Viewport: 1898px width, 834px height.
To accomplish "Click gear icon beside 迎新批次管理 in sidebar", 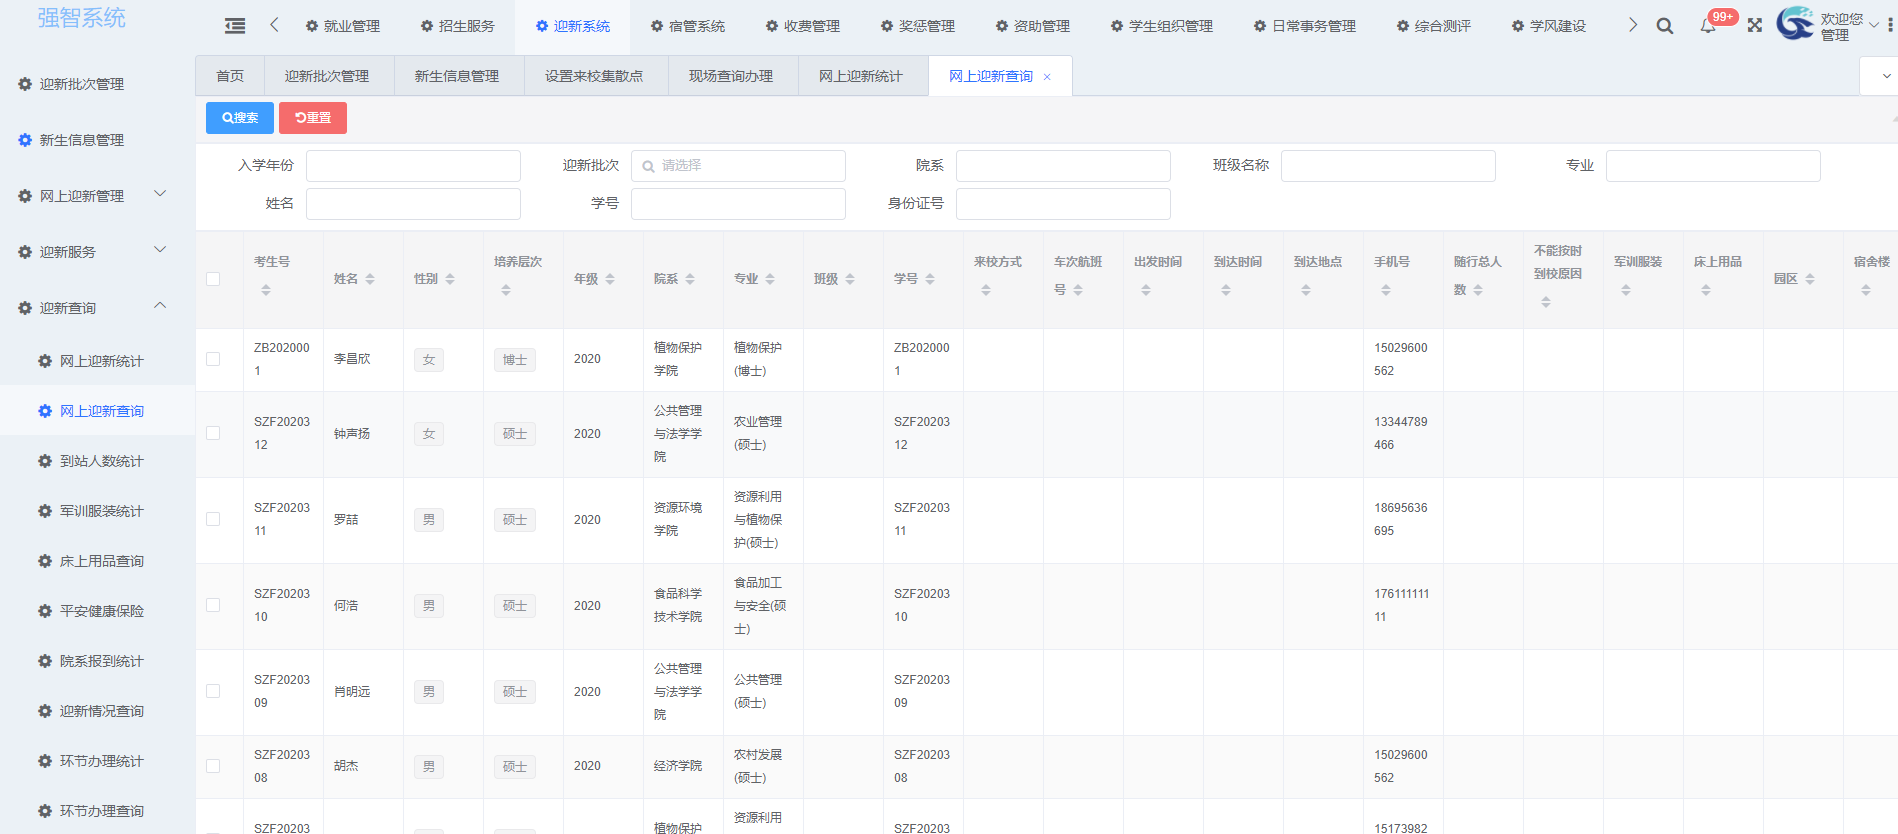I will coord(25,84).
